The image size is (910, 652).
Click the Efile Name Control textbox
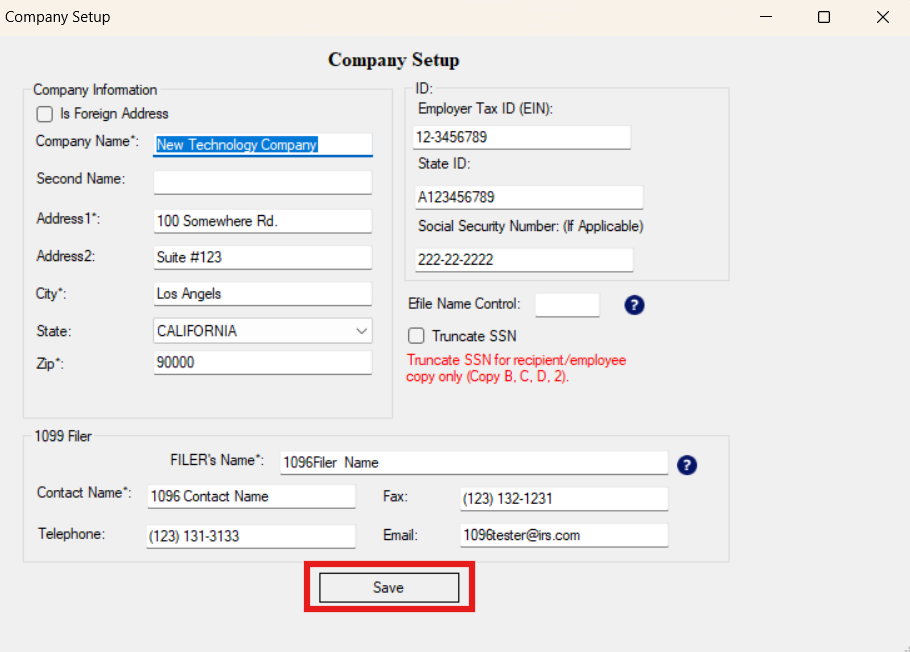(567, 305)
